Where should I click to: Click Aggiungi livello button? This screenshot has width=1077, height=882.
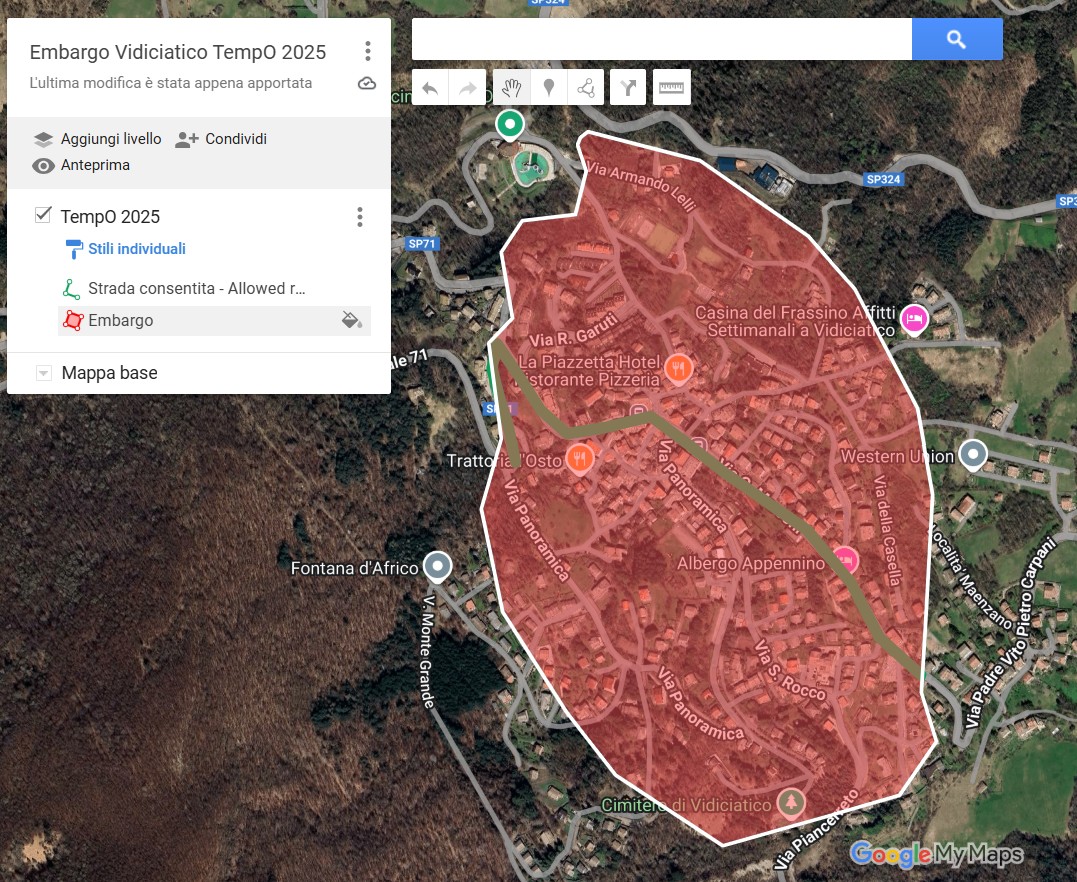pos(97,139)
